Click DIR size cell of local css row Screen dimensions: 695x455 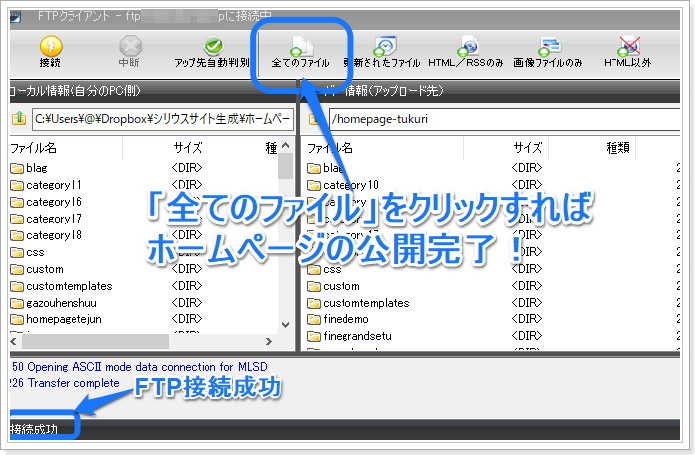coord(187,252)
